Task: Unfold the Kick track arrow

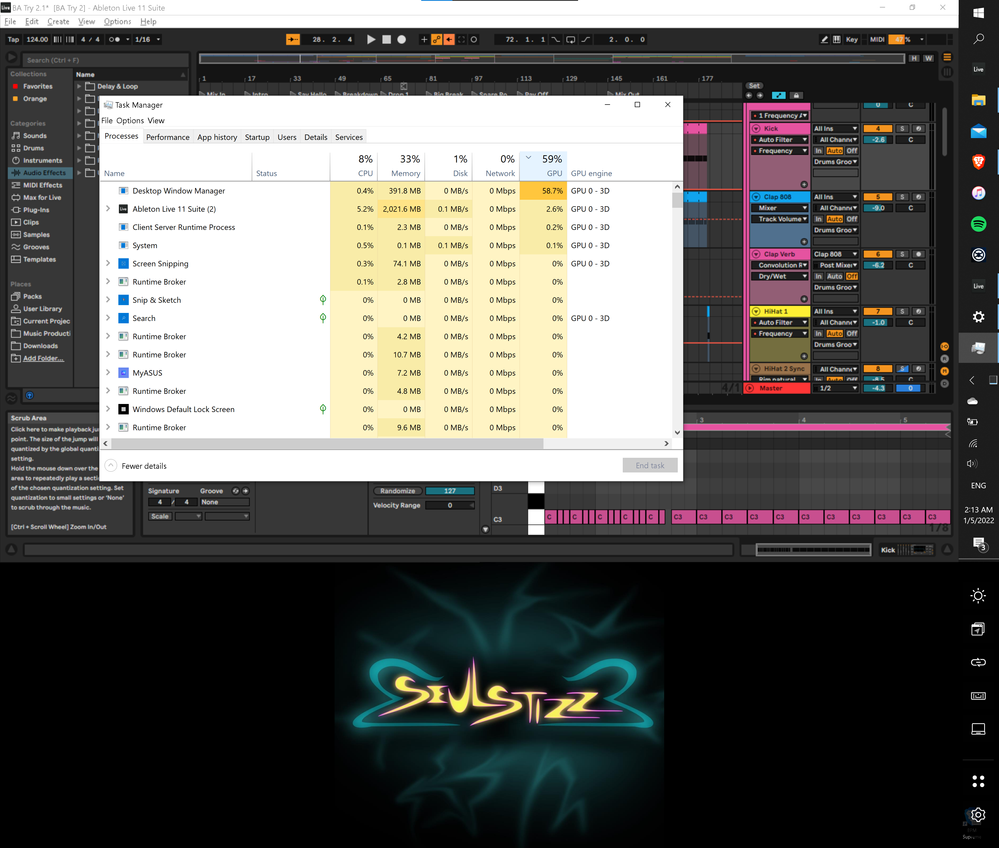Action: 756,129
